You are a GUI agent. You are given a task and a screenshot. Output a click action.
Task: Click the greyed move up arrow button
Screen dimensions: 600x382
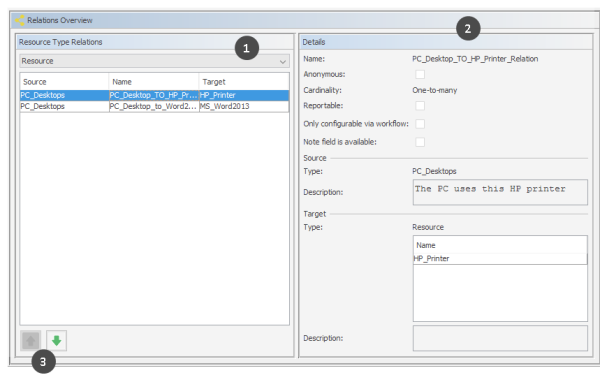tap(31, 340)
